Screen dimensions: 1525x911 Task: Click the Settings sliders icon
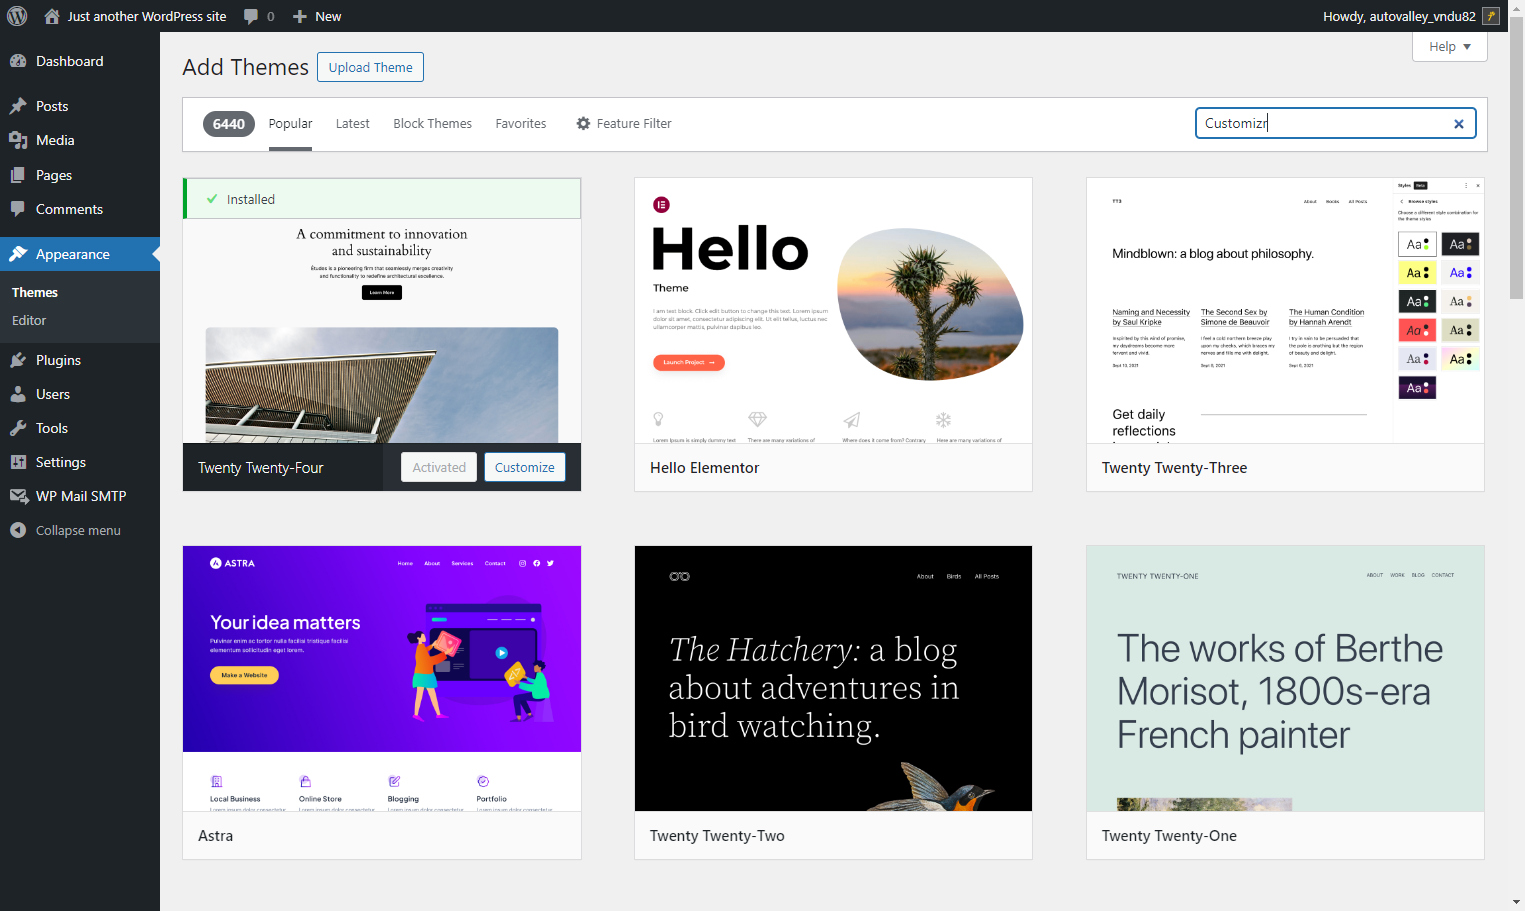coord(18,462)
